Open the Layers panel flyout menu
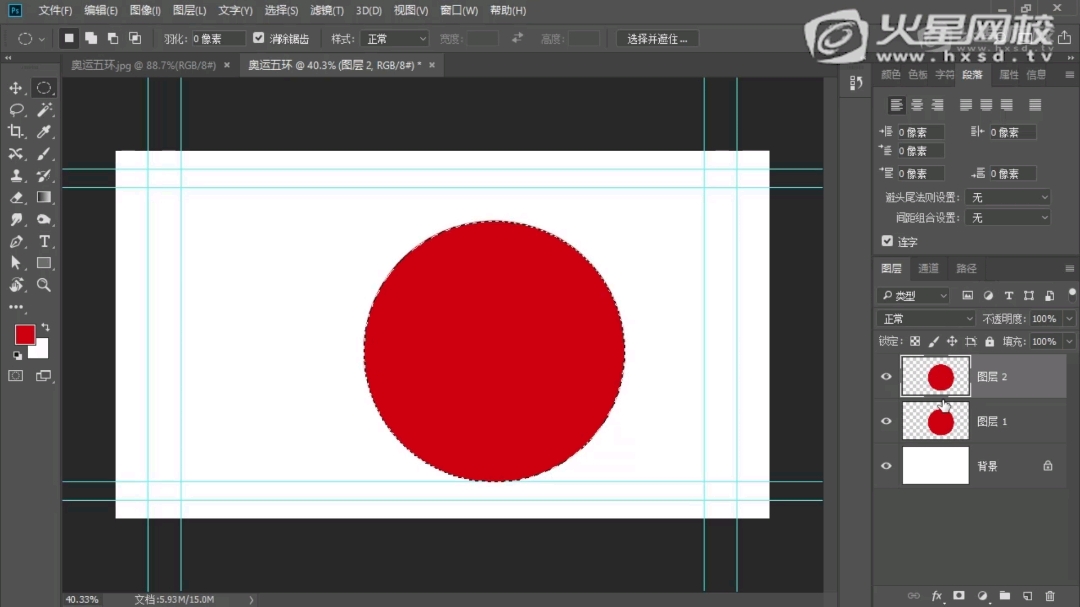This screenshot has height=607, width=1080. (x=1070, y=269)
